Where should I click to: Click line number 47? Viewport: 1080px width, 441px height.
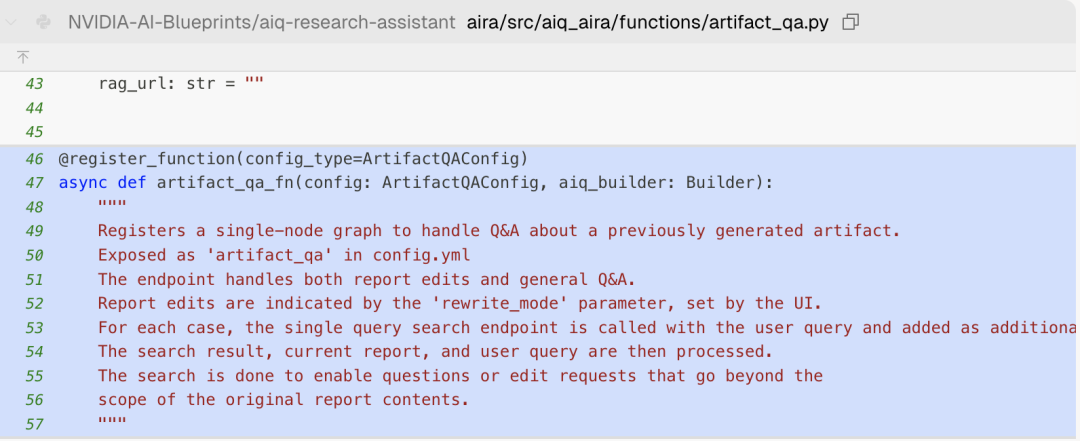[34, 182]
